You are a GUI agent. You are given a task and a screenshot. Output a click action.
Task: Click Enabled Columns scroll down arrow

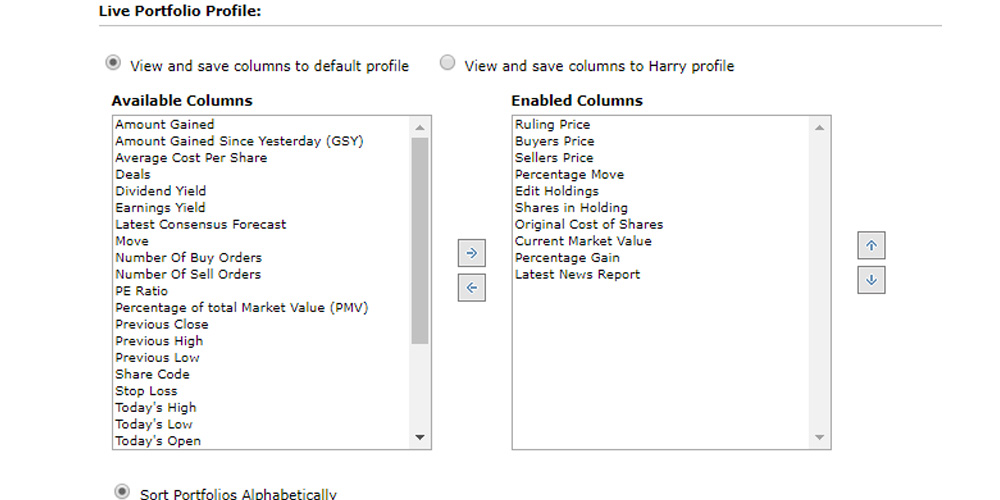(820, 438)
